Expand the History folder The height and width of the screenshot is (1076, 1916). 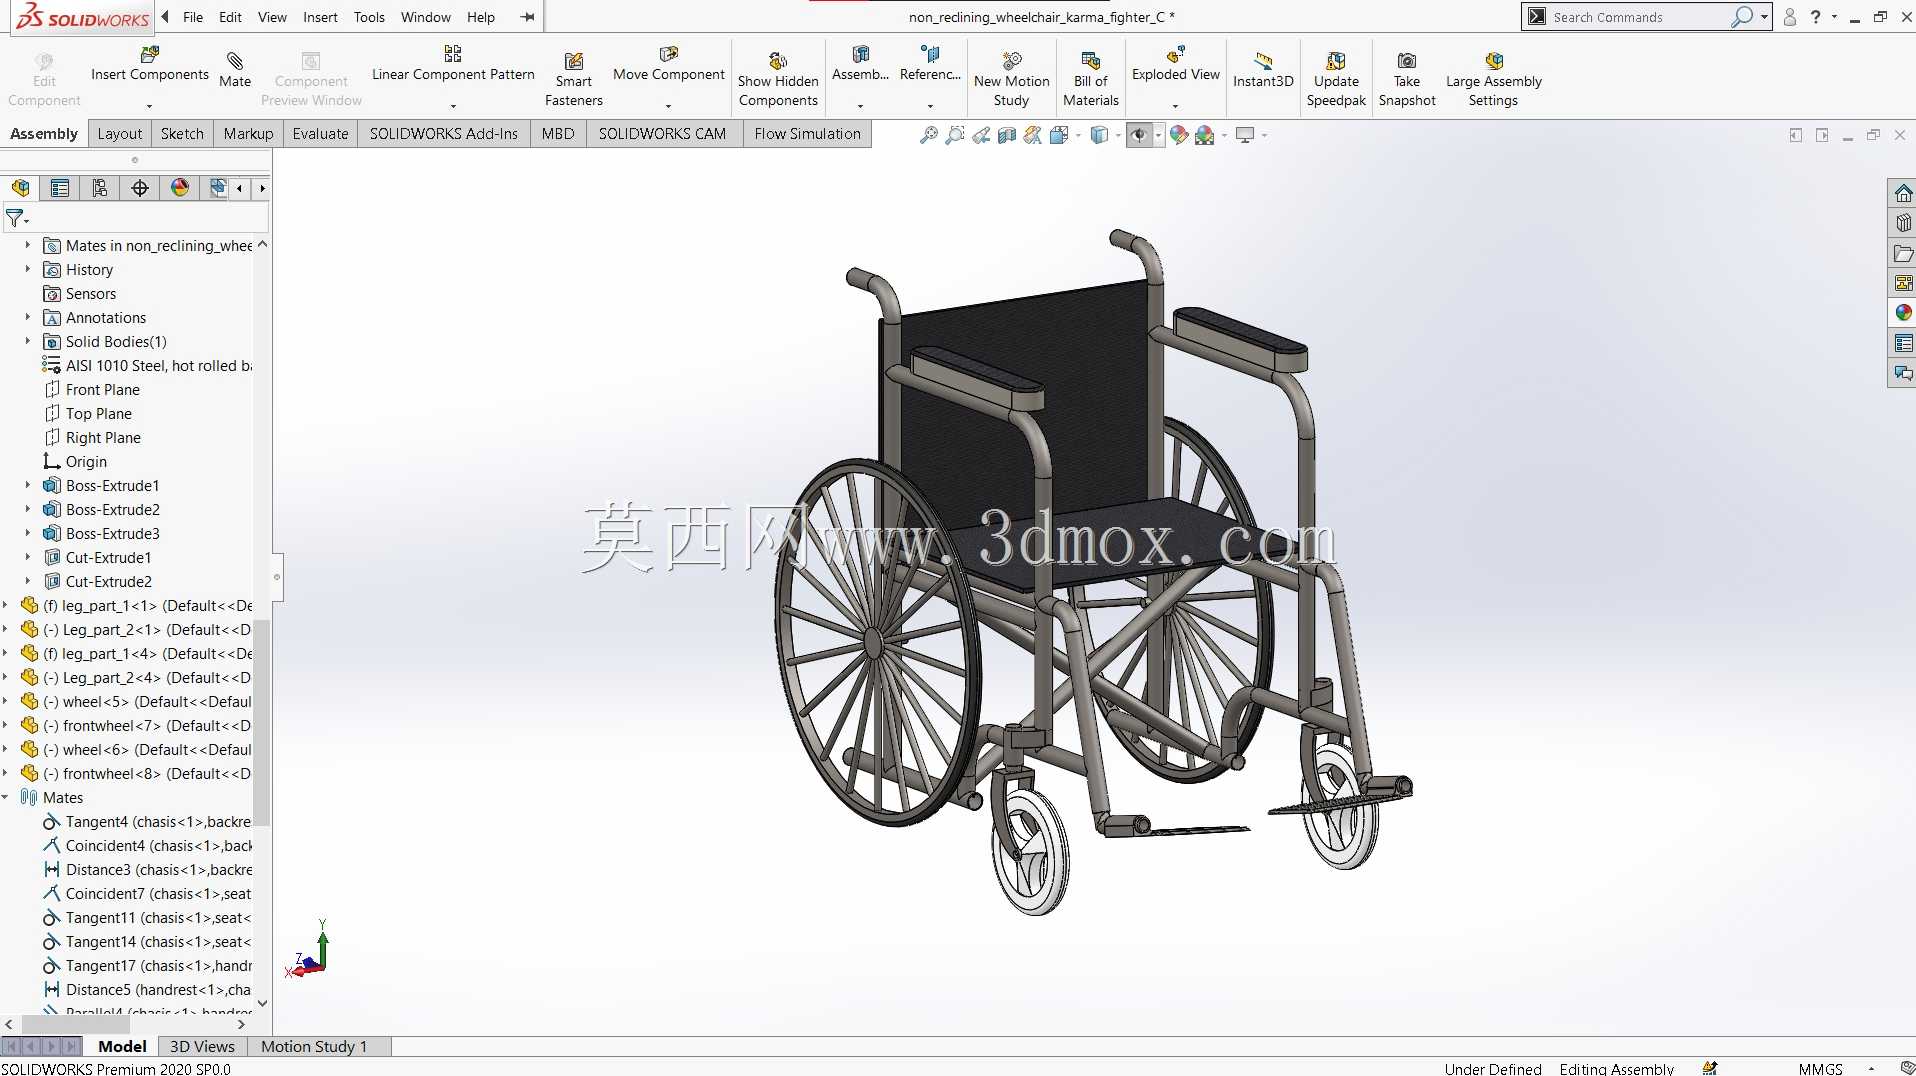pyautogui.click(x=28, y=270)
